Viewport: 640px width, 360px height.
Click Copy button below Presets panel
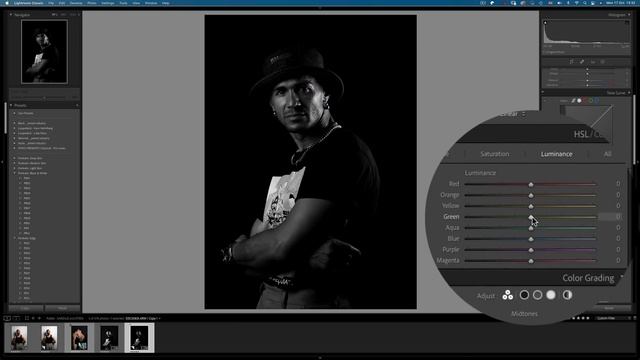(x=26, y=308)
